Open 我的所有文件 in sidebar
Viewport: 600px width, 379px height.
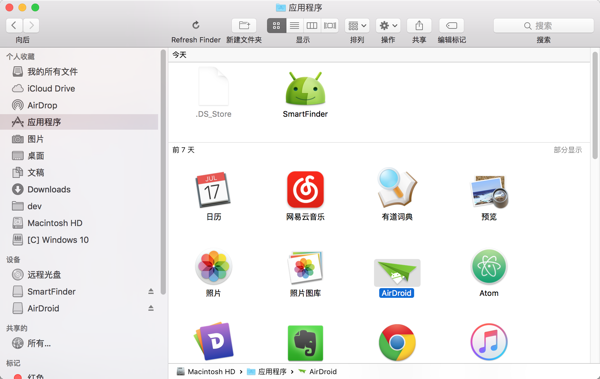(x=79, y=72)
